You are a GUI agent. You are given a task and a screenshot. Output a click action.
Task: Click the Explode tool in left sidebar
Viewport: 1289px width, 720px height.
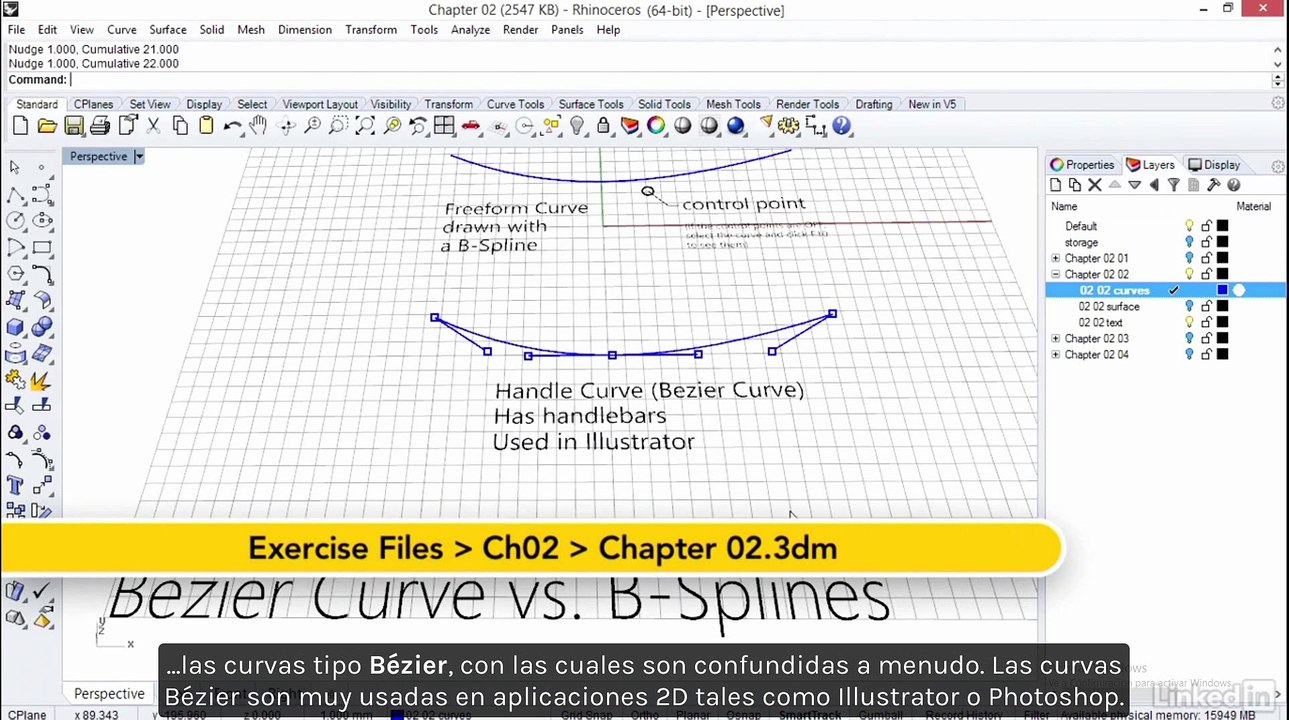pyautogui.click(x=42, y=380)
